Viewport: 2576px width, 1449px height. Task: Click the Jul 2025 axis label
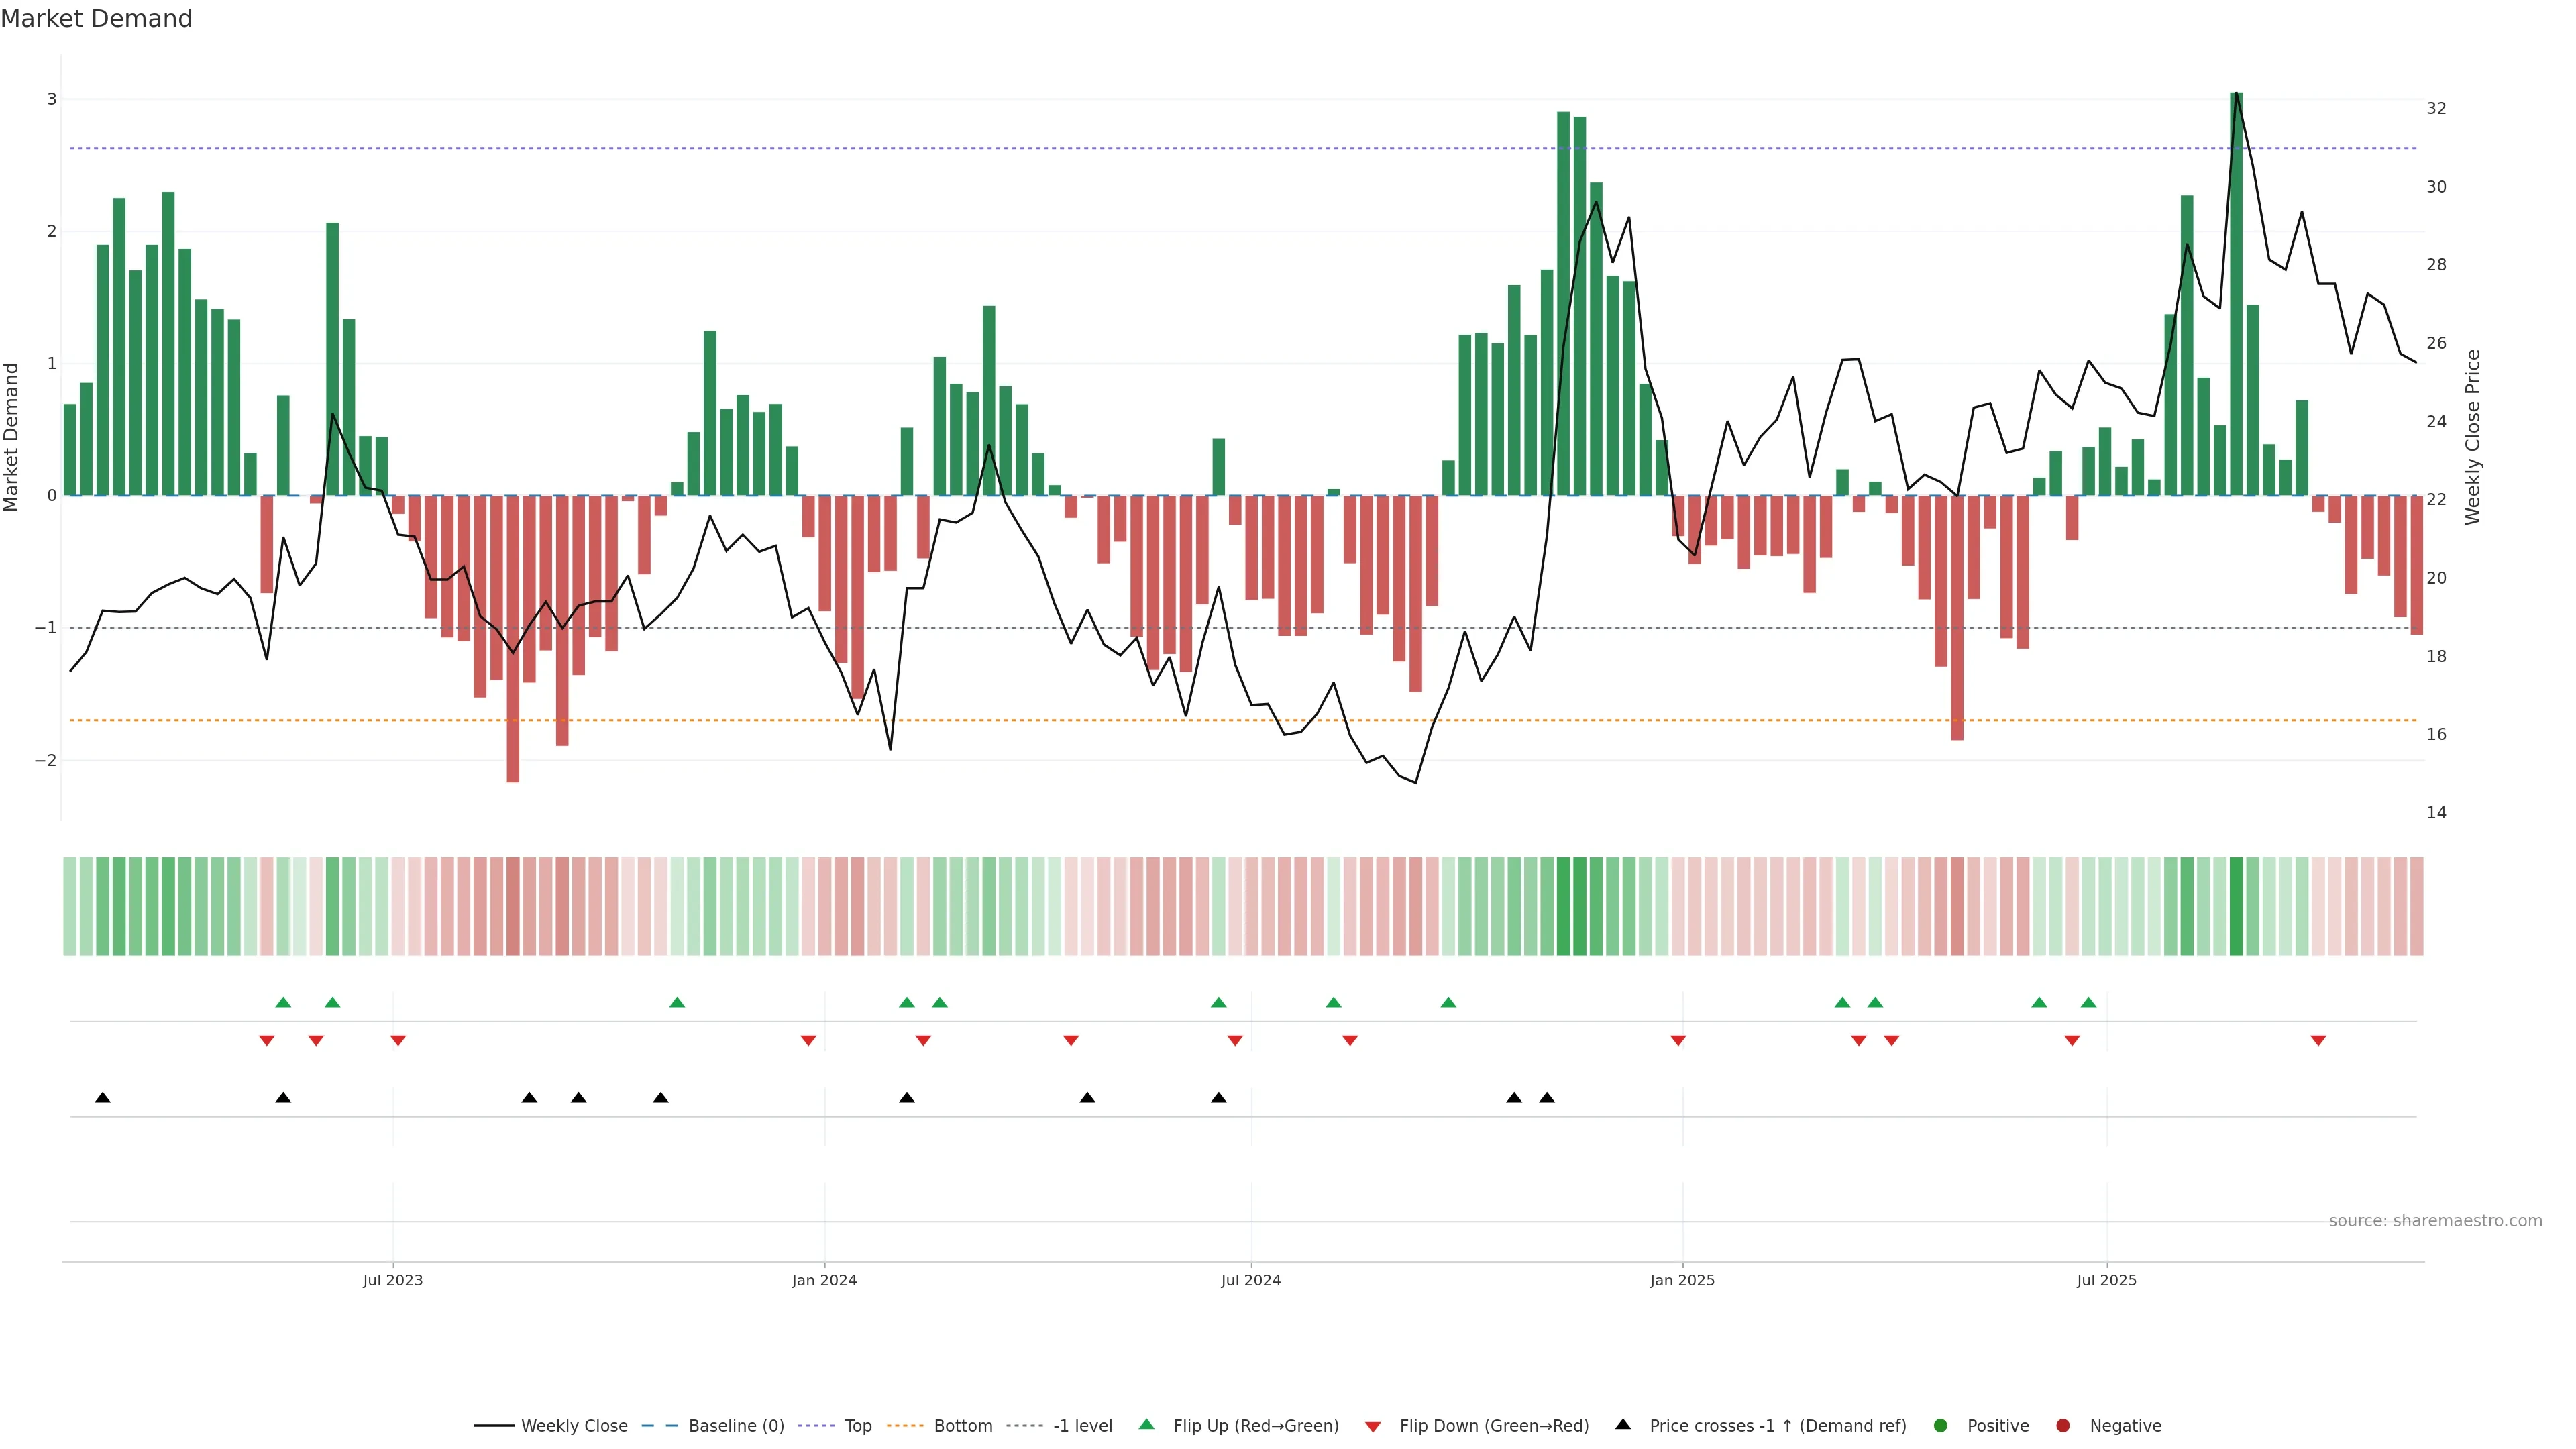2106,1280
